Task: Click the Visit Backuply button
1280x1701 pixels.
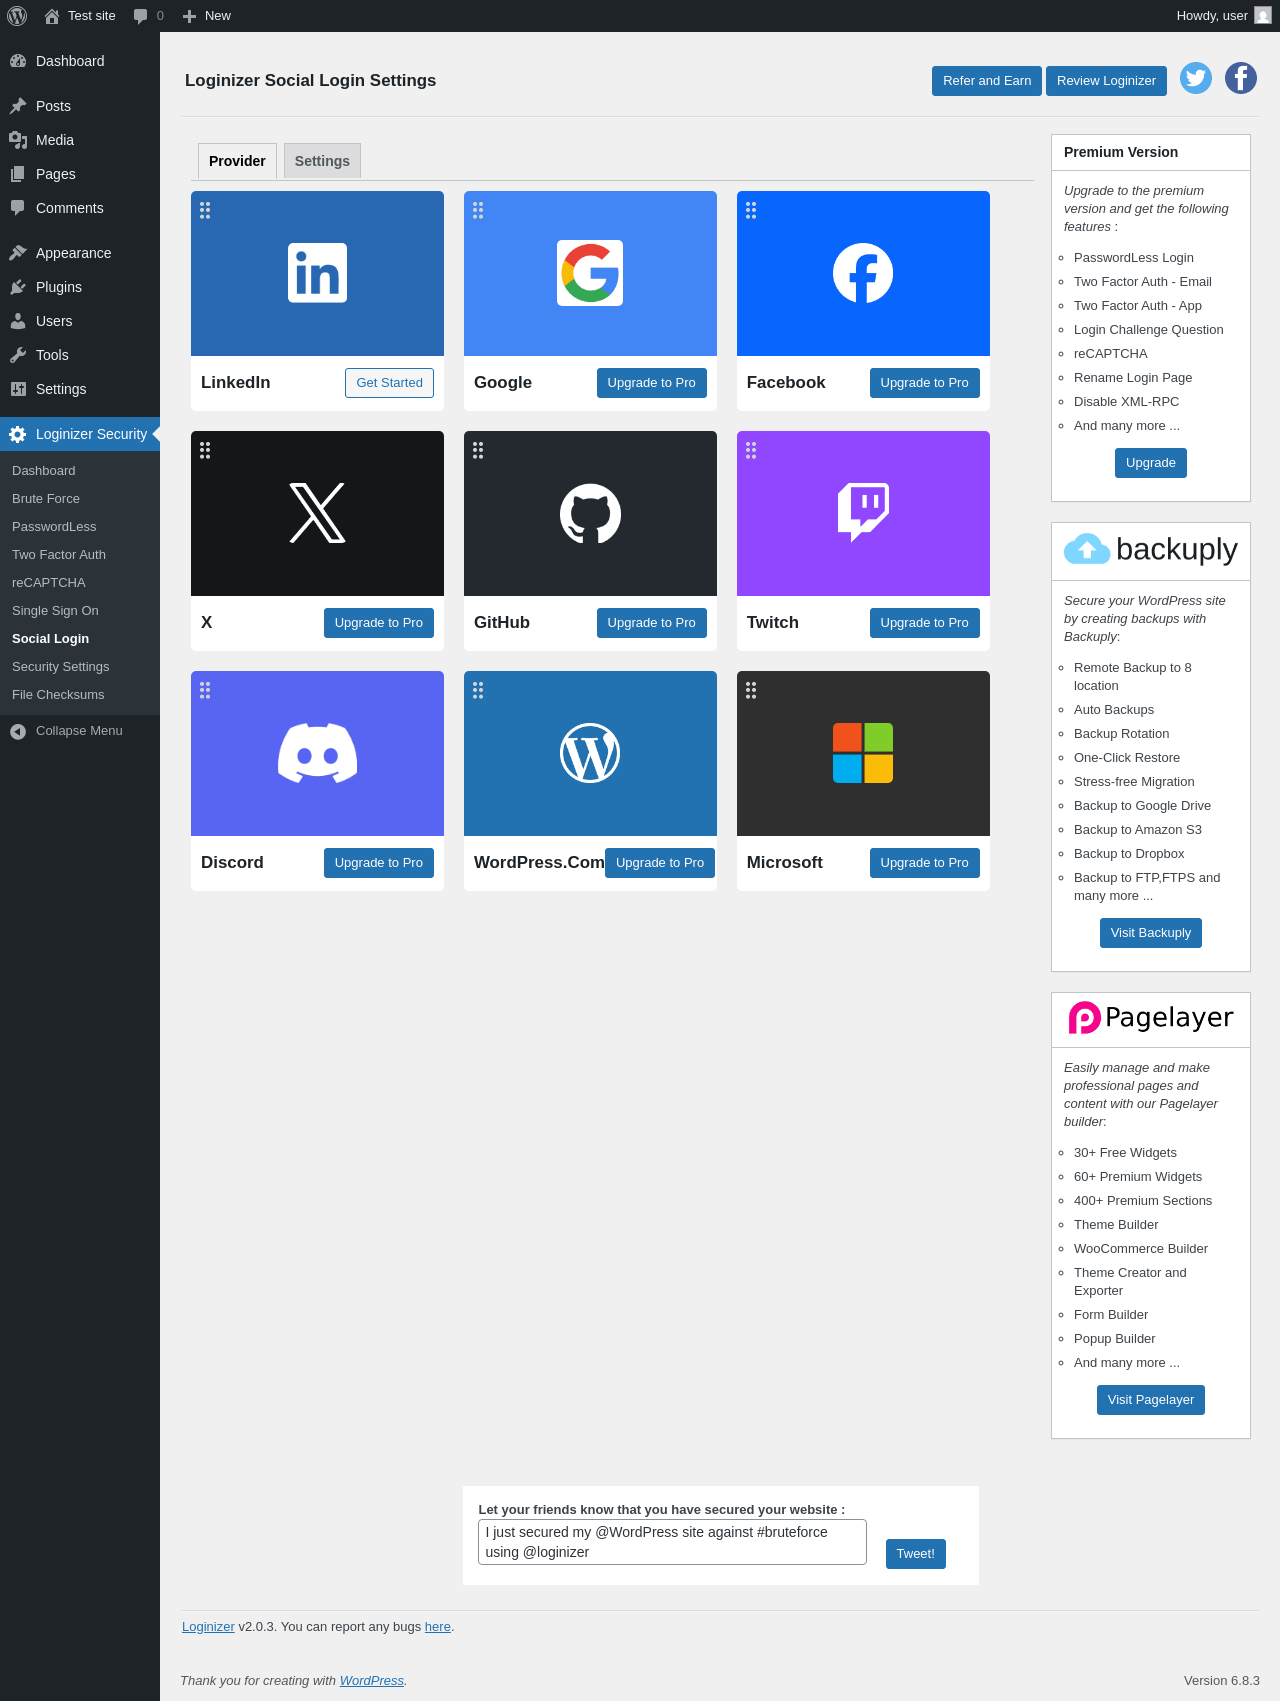Action: coord(1151,933)
